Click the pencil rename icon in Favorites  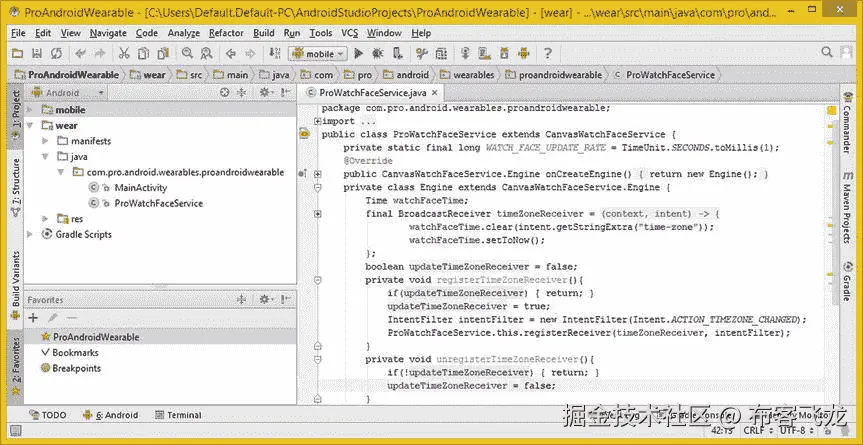52,318
